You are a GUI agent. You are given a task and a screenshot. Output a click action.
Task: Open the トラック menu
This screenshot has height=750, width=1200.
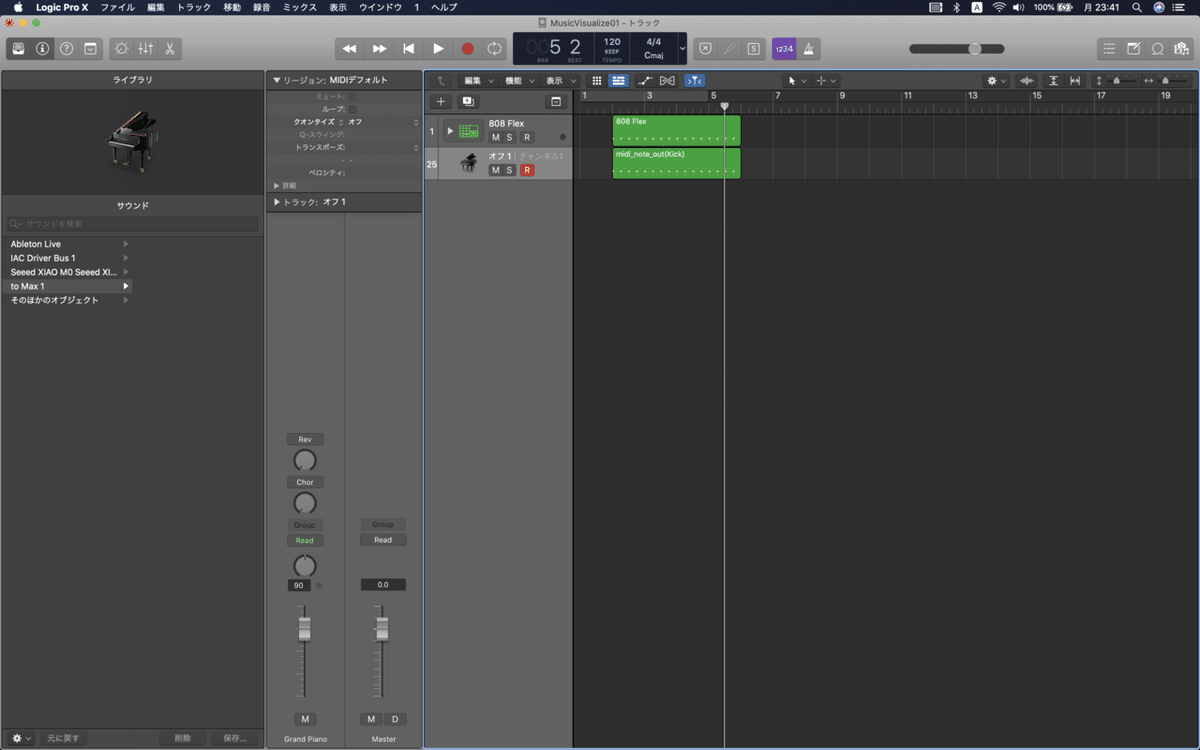tap(194, 7)
